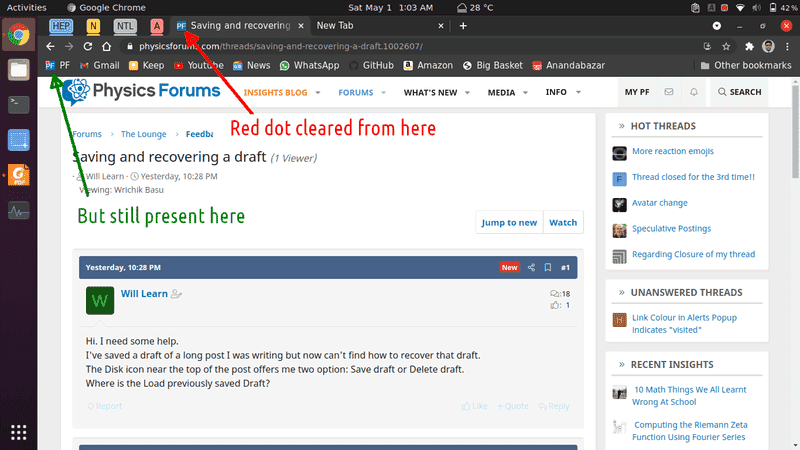
Task: Reload the current page
Action: click(88, 46)
